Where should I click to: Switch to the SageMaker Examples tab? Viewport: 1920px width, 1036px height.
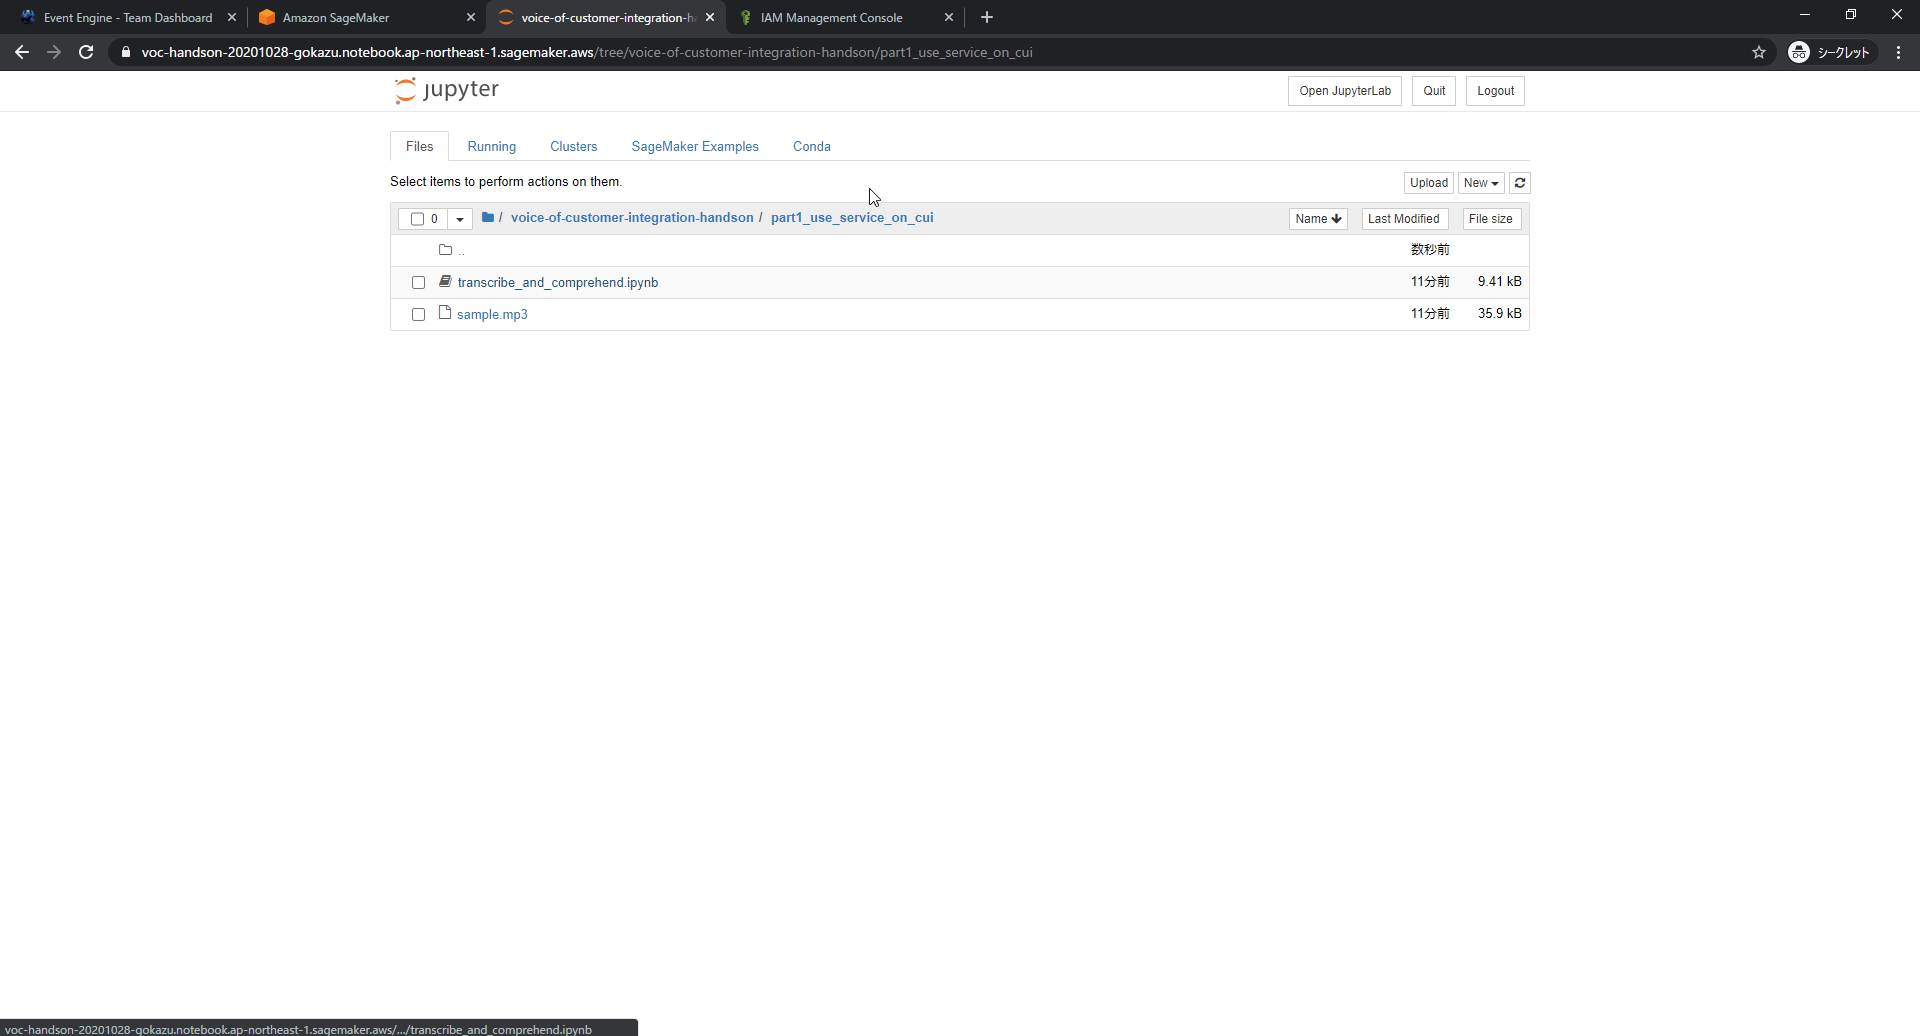[695, 146]
